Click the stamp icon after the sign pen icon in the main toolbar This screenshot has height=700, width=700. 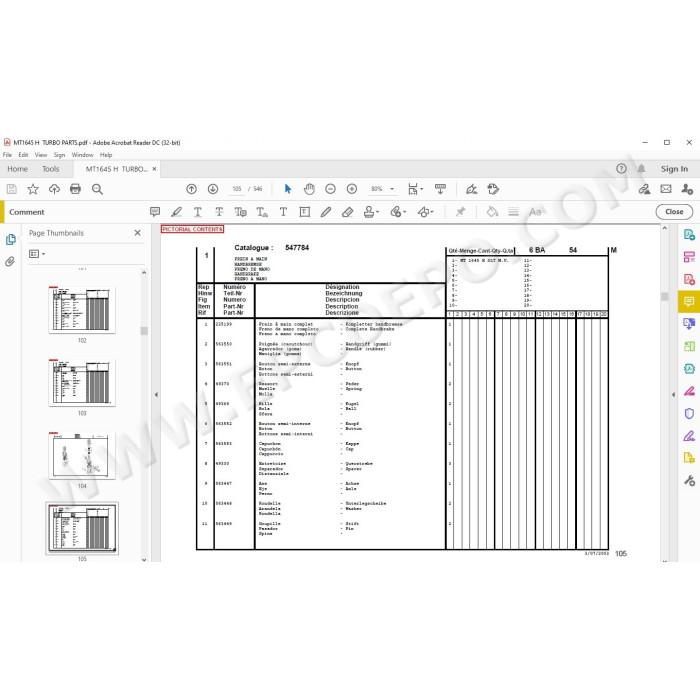coord(493,189)
